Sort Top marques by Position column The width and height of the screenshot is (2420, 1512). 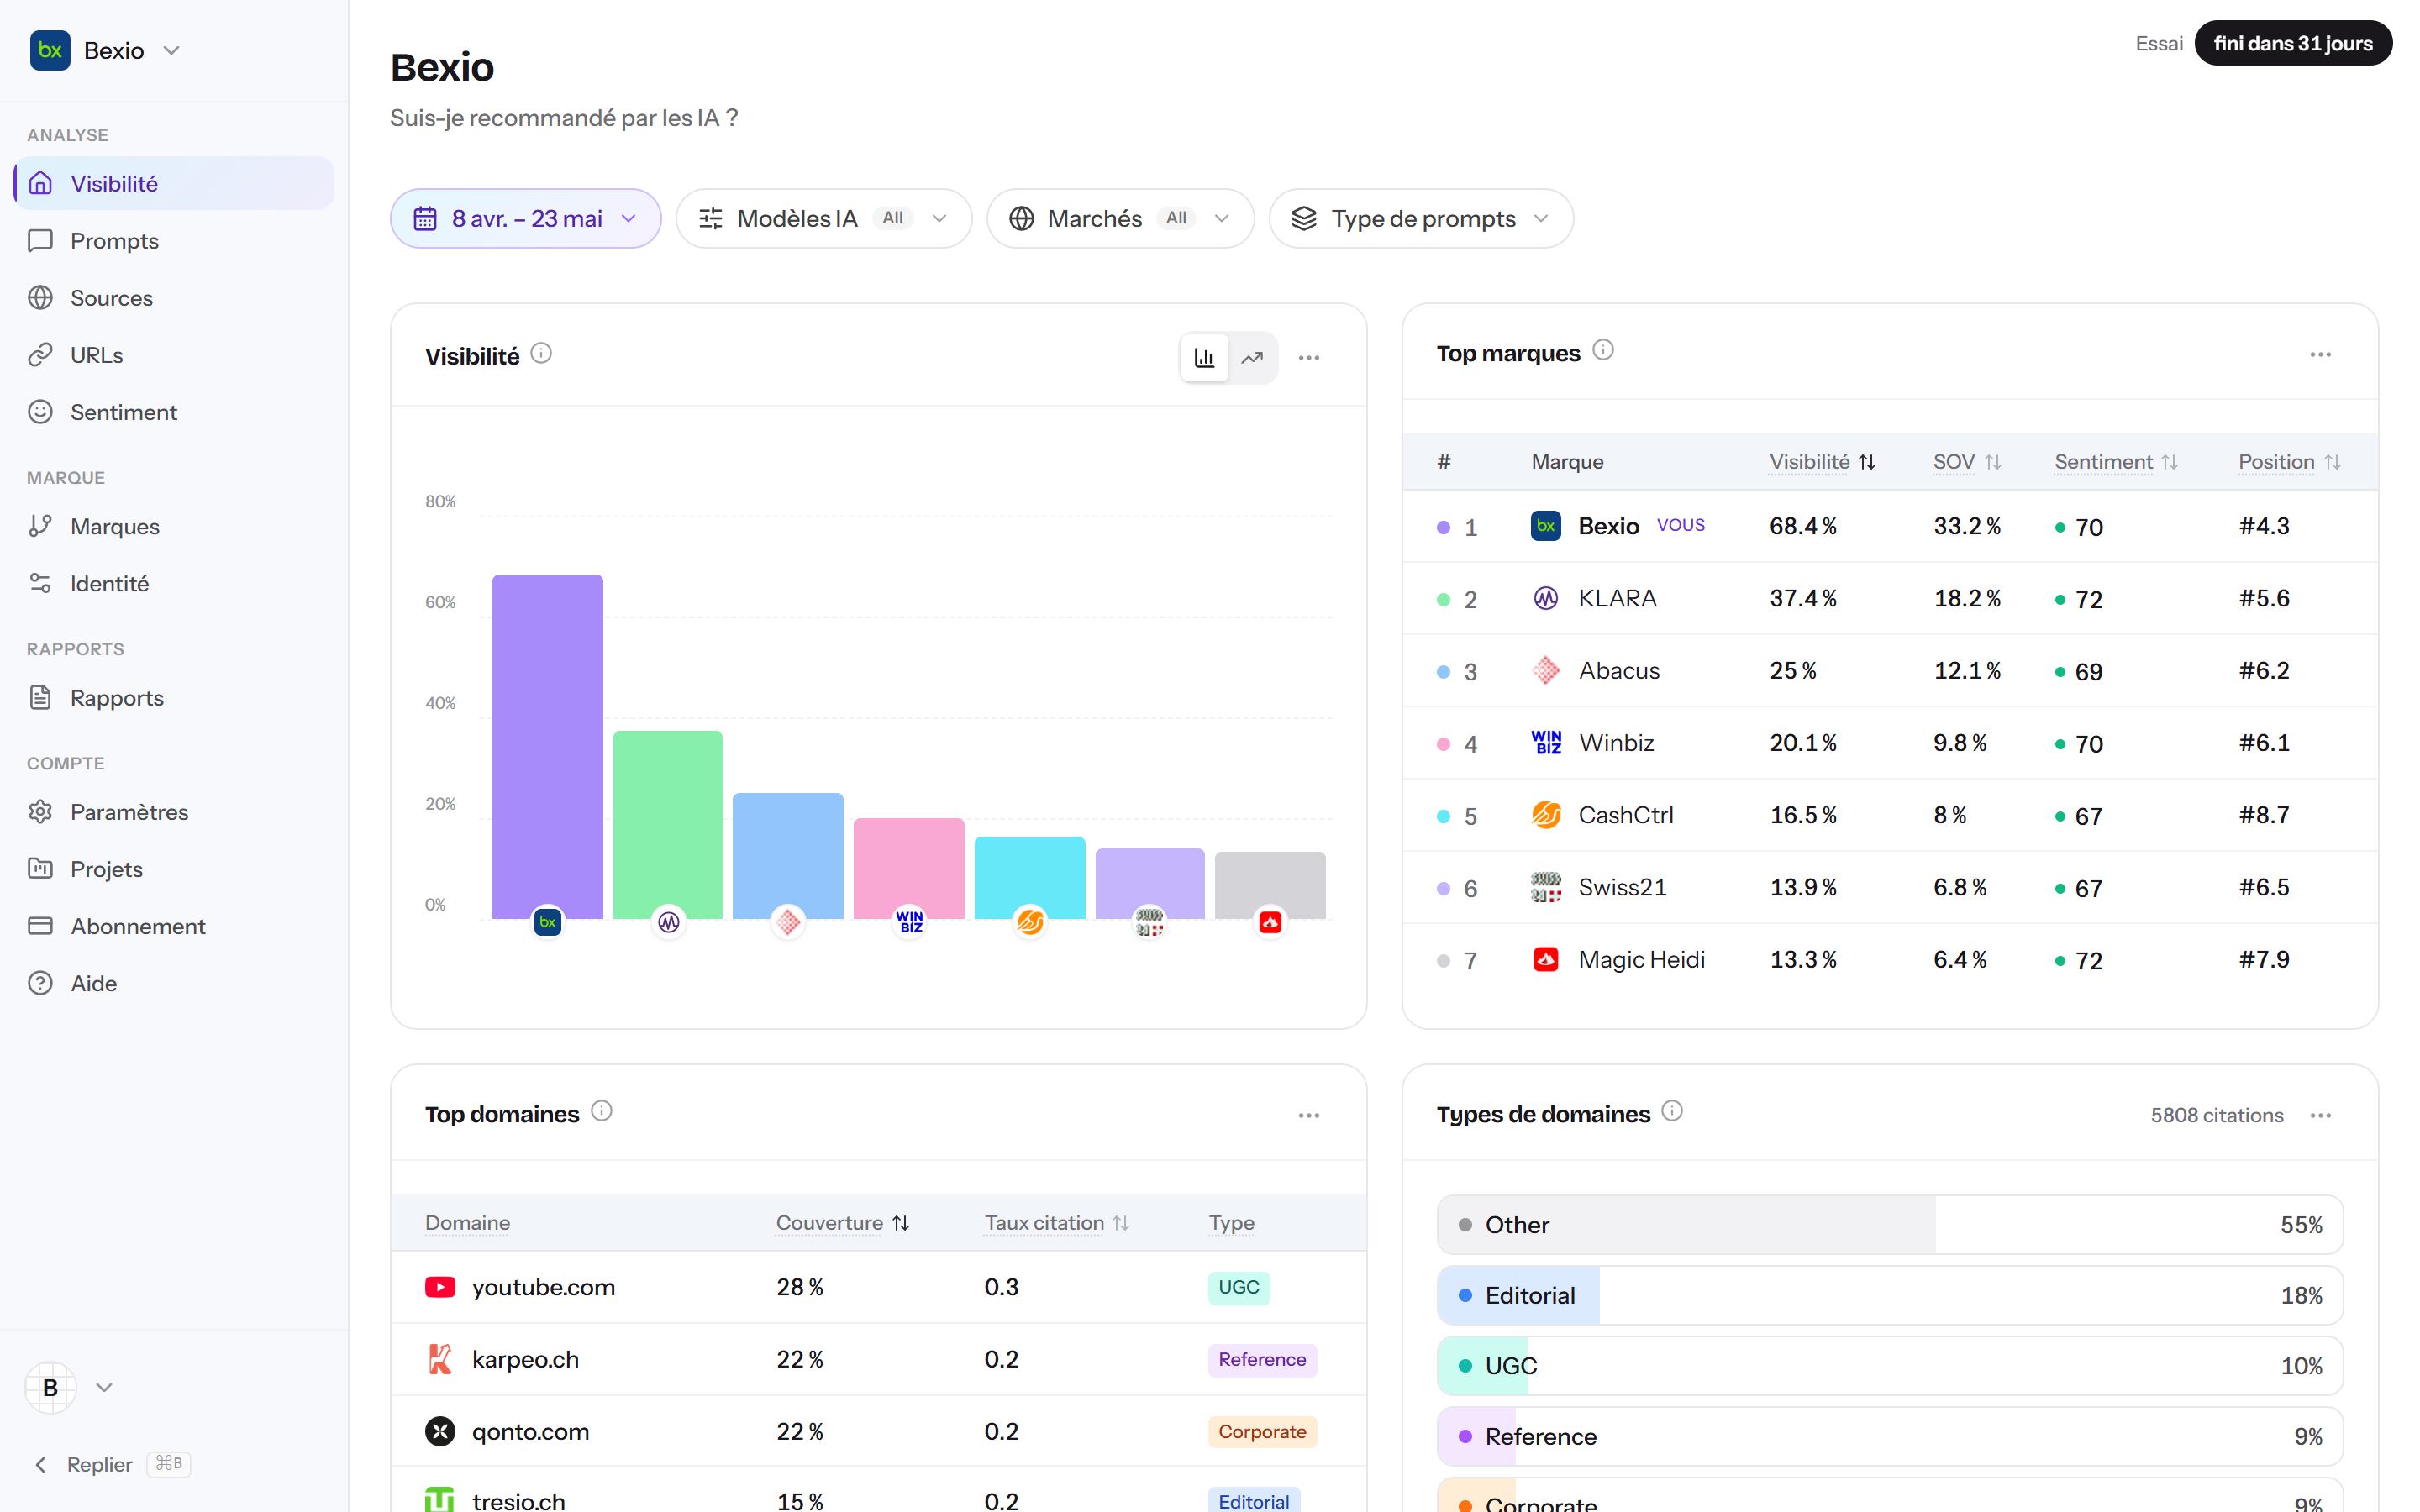pos(2289,461)
